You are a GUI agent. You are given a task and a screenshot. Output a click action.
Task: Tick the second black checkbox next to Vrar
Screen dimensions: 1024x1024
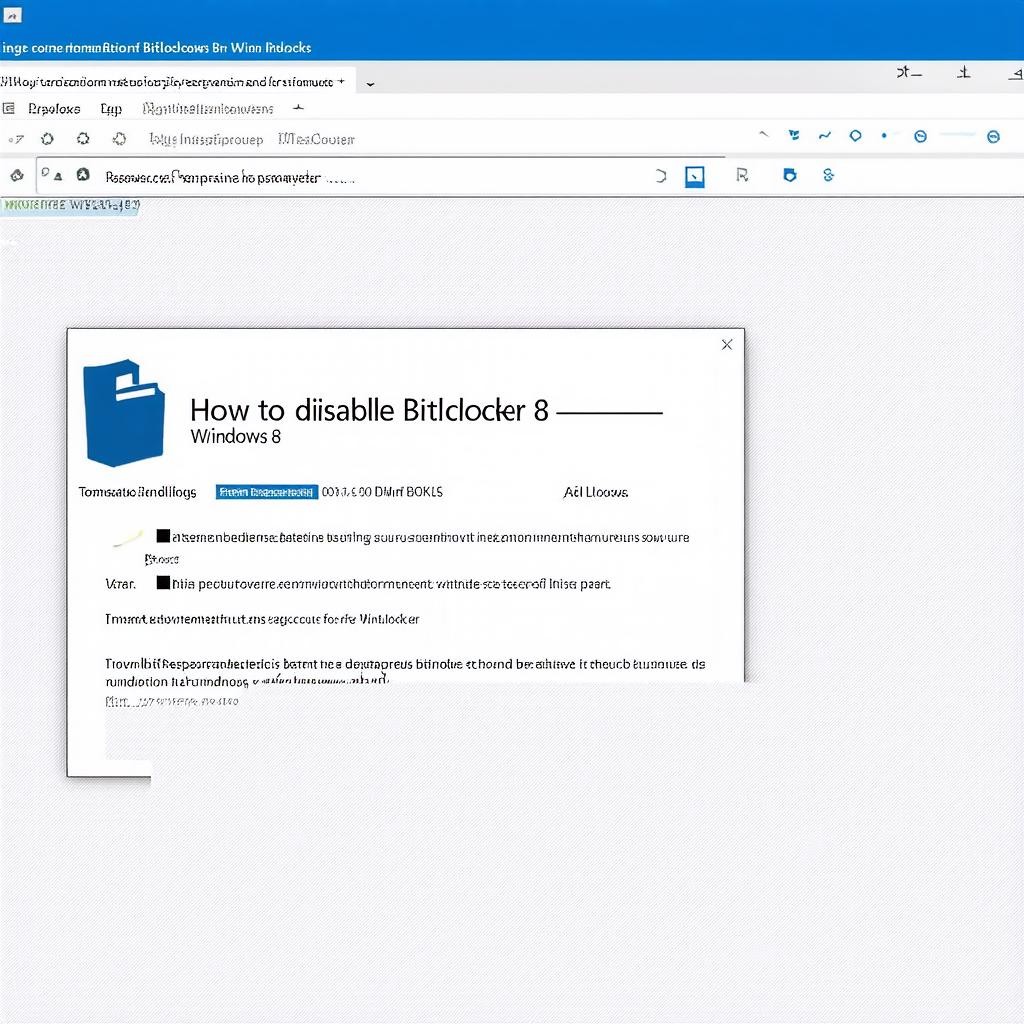point(163,582)
